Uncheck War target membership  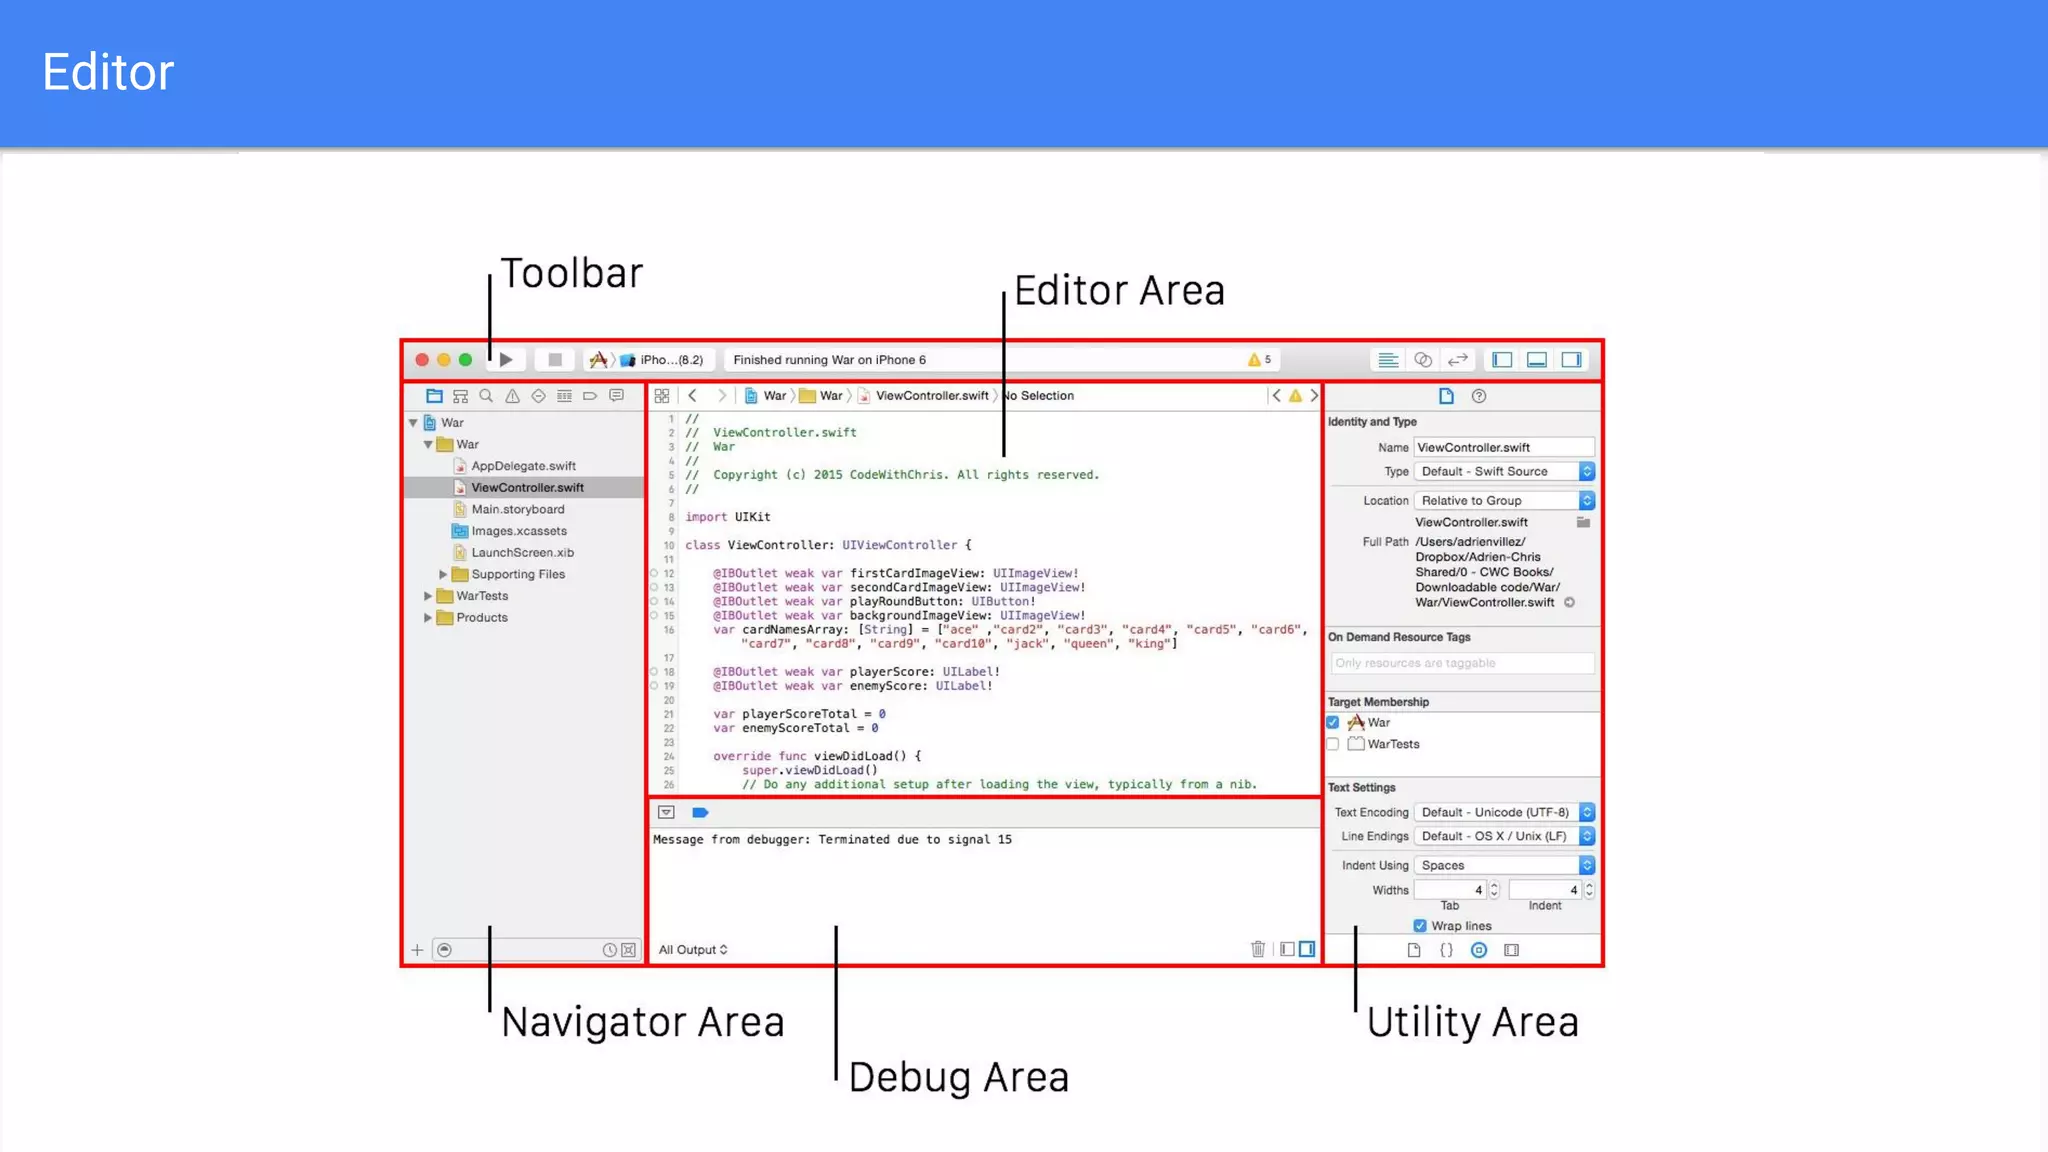(1333, 722)
